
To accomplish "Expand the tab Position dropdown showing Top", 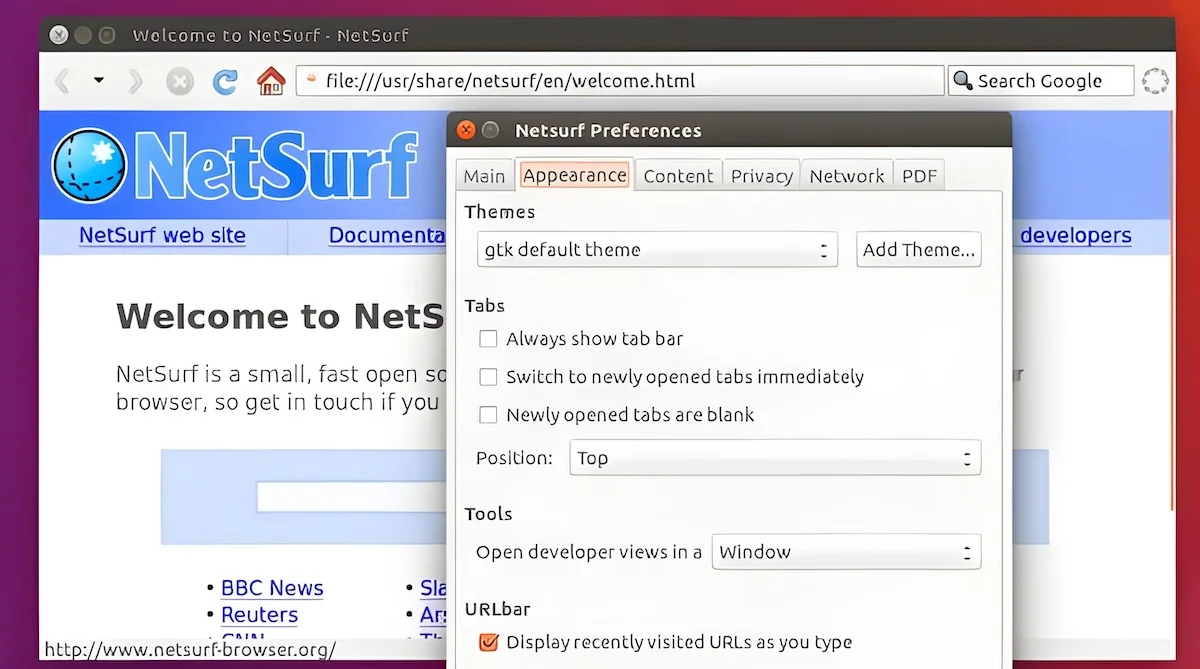I will [x=775, y=458].
